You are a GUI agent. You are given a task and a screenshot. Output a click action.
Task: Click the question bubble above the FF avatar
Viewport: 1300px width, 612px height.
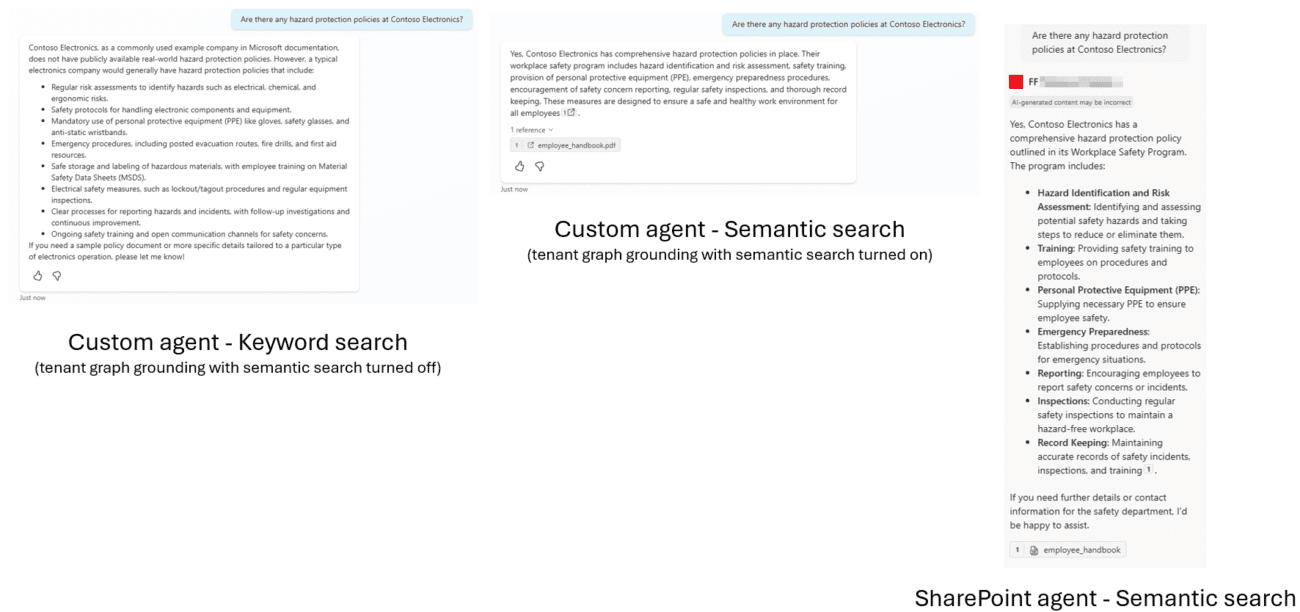1099,42
